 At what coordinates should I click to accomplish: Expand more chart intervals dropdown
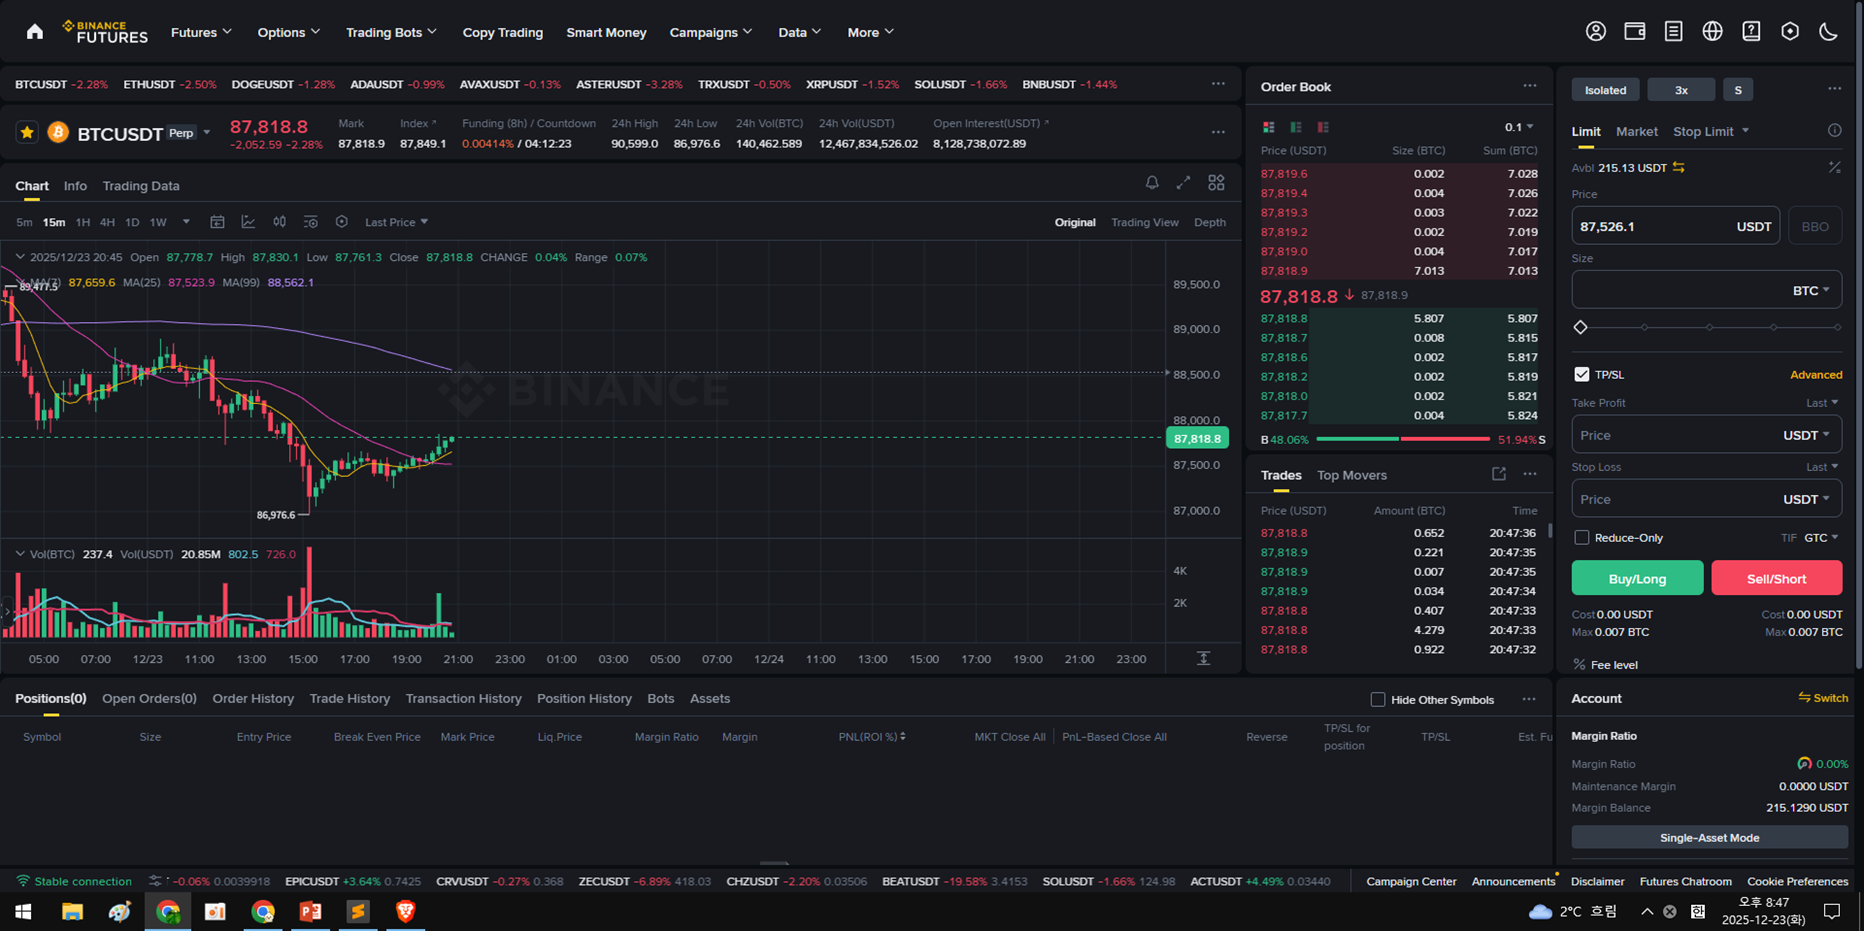click(186, 222)
